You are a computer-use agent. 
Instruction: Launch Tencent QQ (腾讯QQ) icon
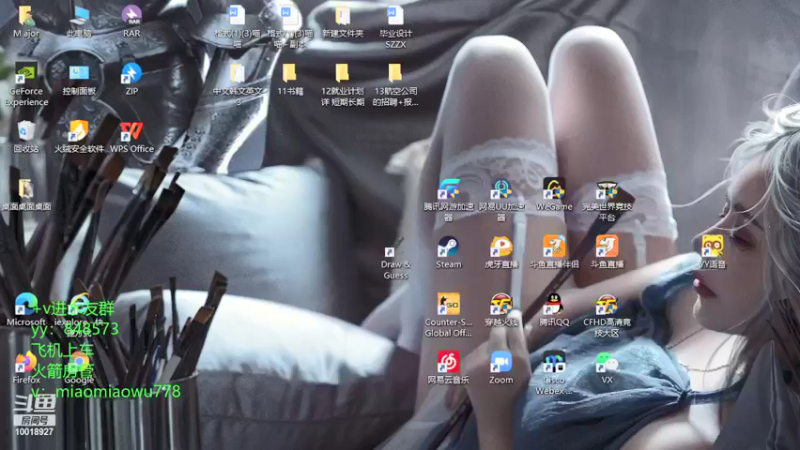tap(554, 310)
